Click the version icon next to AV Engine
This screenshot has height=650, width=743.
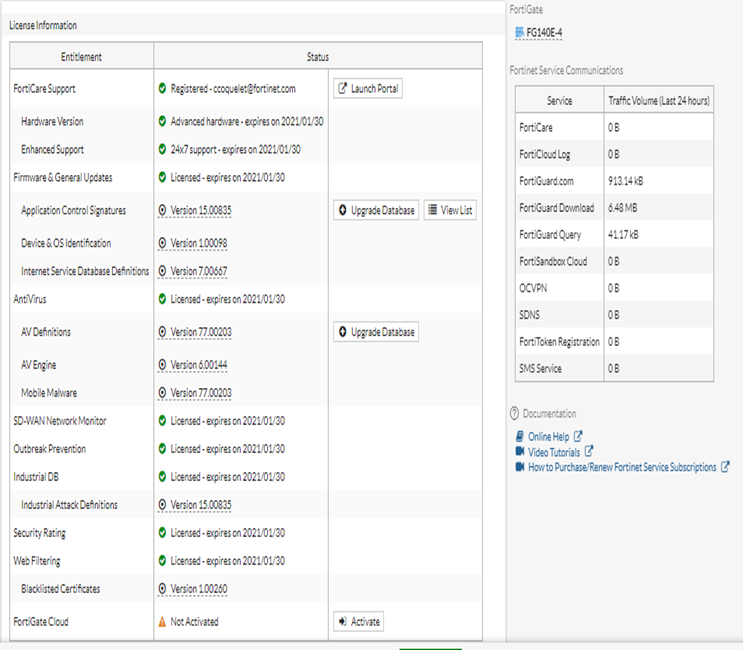162,366
